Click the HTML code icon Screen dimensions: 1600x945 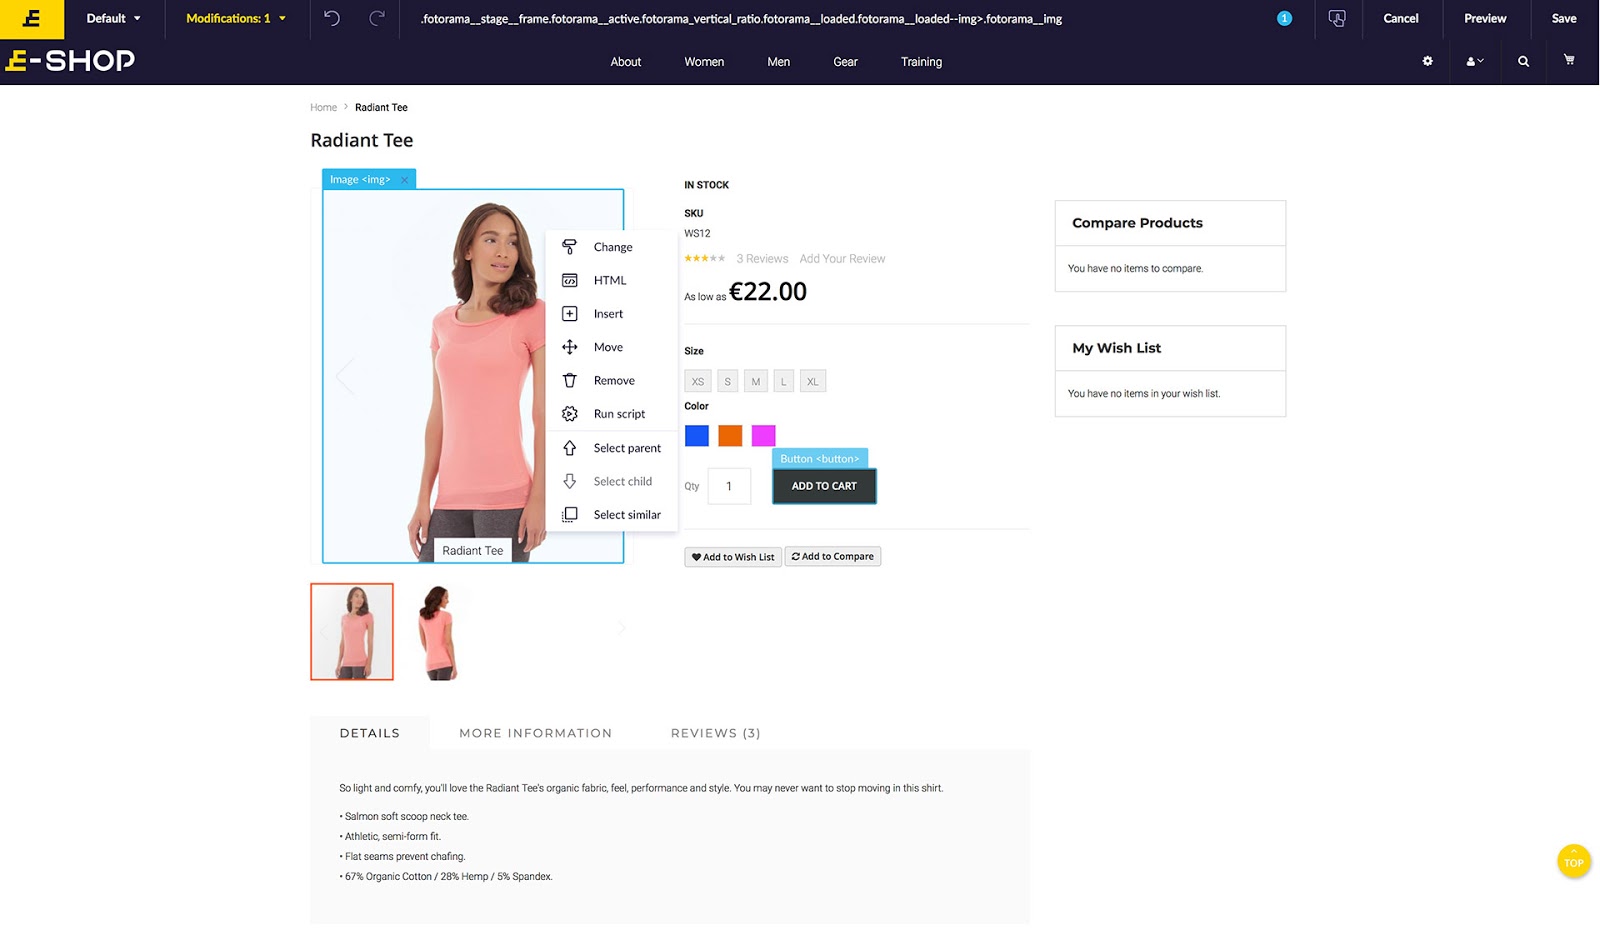pos(569,280)
